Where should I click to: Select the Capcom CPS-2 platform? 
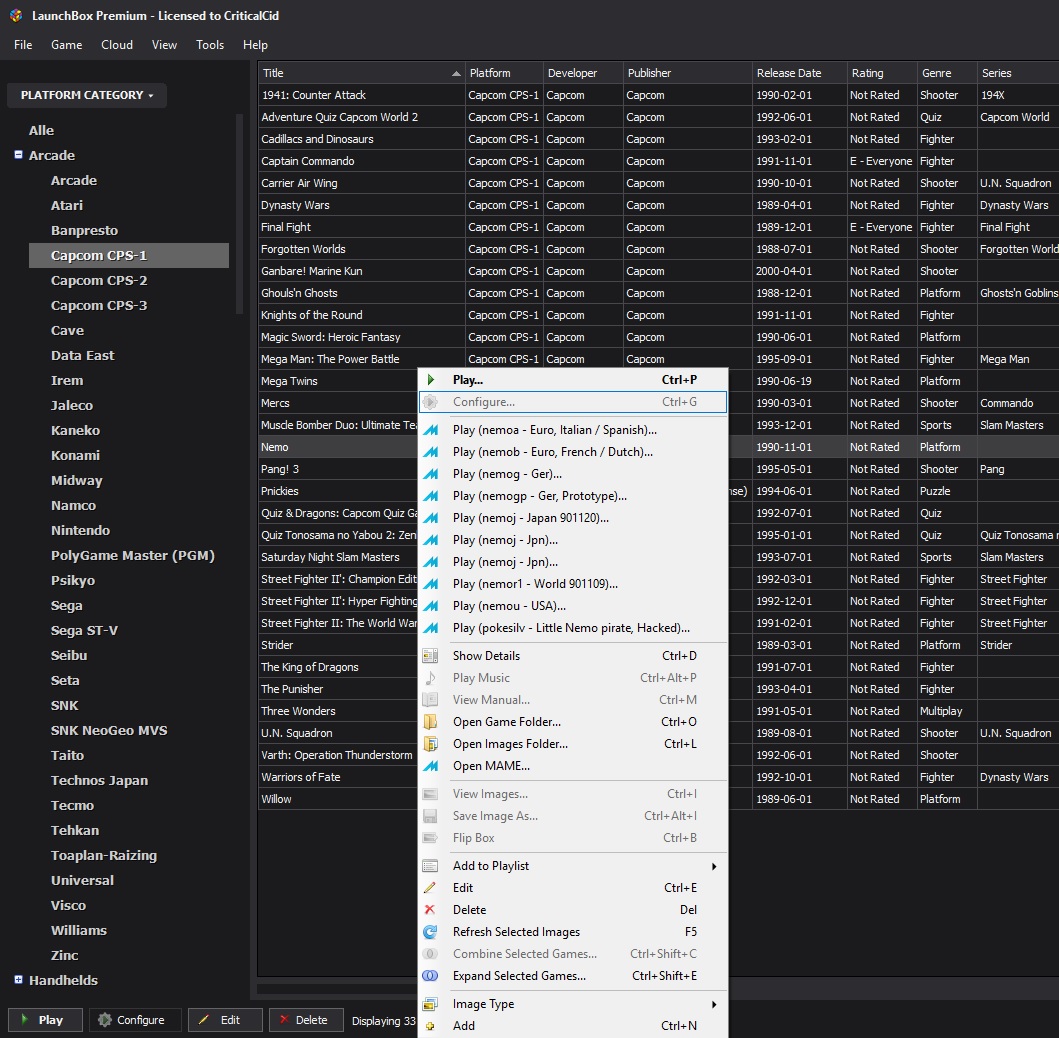pyautogui.click(x=99, y=280)
